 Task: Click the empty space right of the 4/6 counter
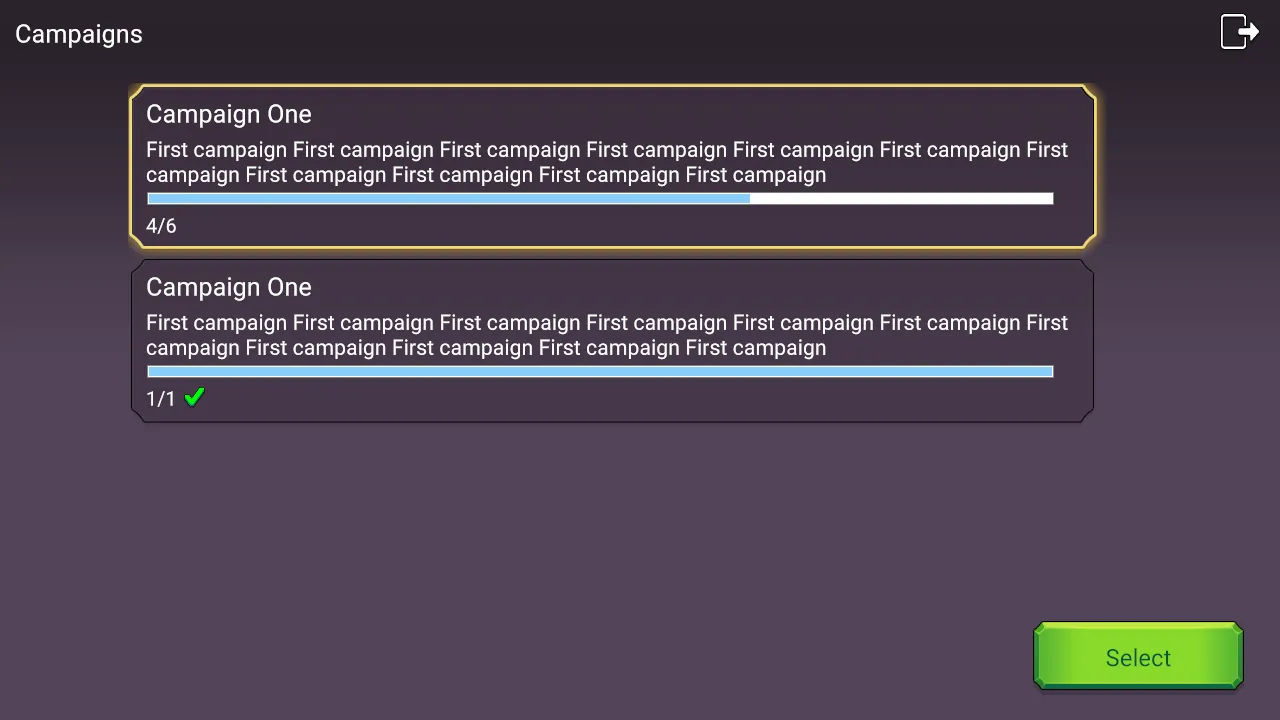[x=600, y=227]
